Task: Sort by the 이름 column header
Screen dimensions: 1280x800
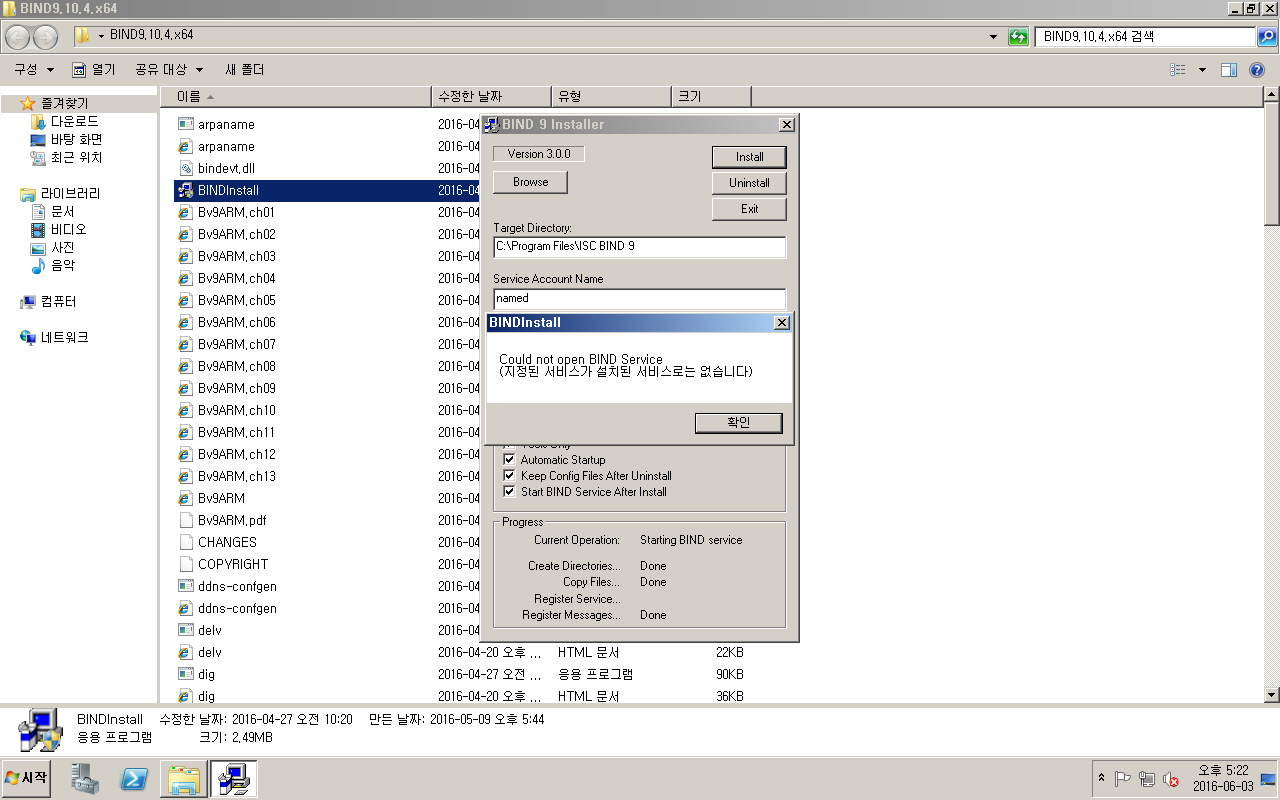Action: pyautogui.click(x=295, y=96)
